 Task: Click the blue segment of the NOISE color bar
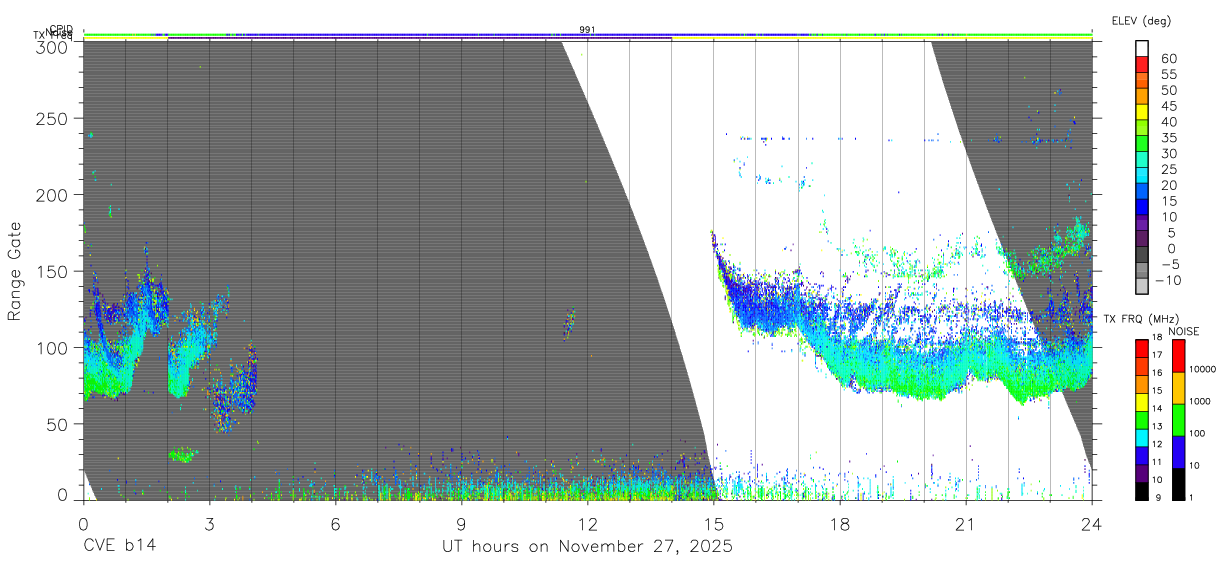1178,452
